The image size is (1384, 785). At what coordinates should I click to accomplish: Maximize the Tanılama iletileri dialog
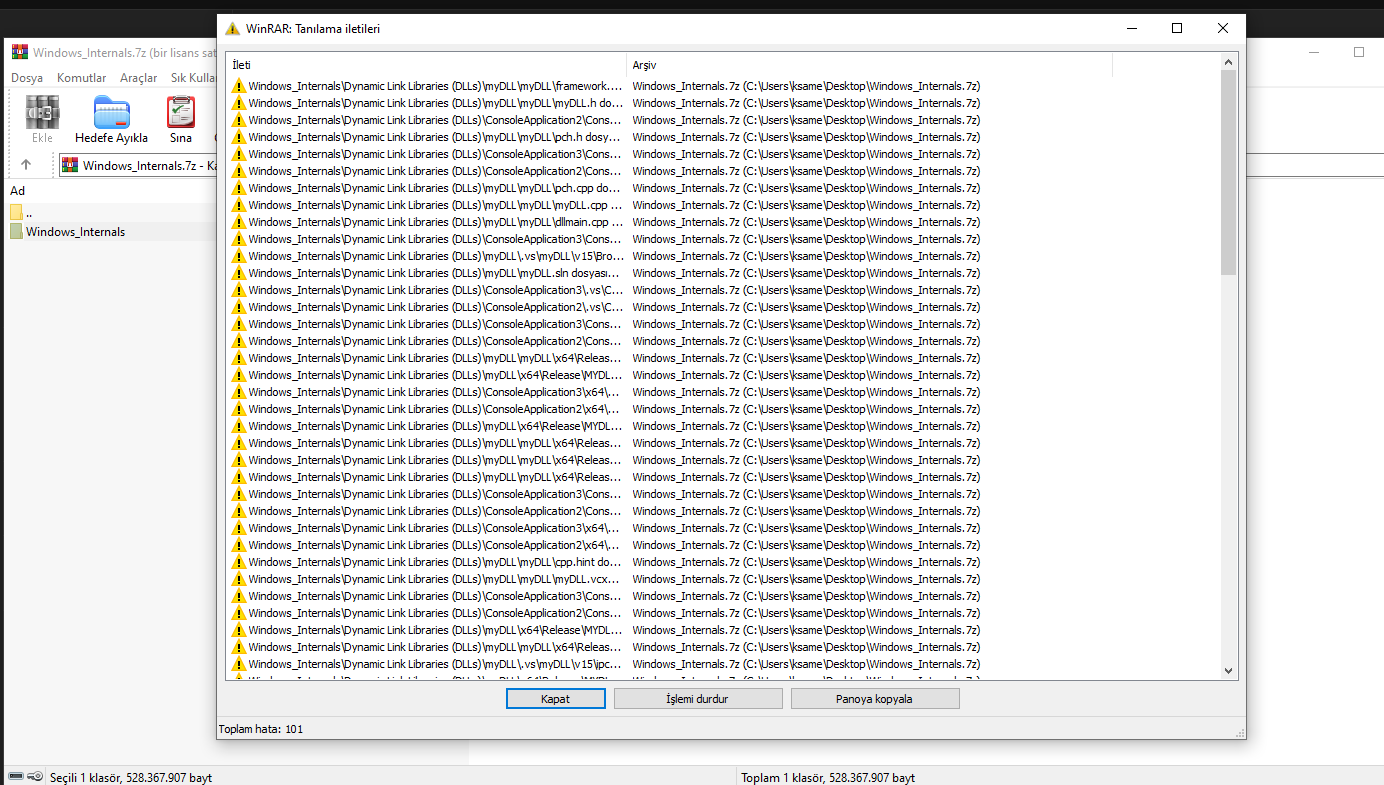coord(1177,29)
